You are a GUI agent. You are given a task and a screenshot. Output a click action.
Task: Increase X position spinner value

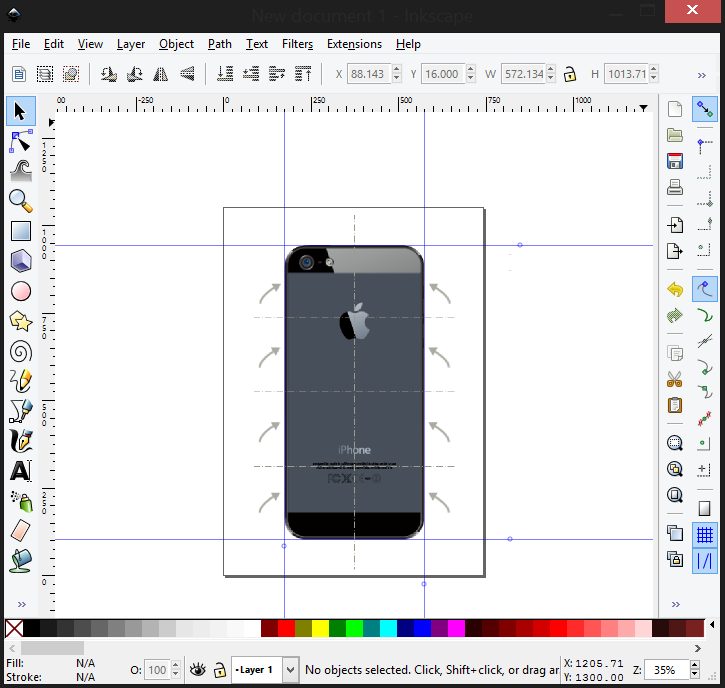[397, 70]
